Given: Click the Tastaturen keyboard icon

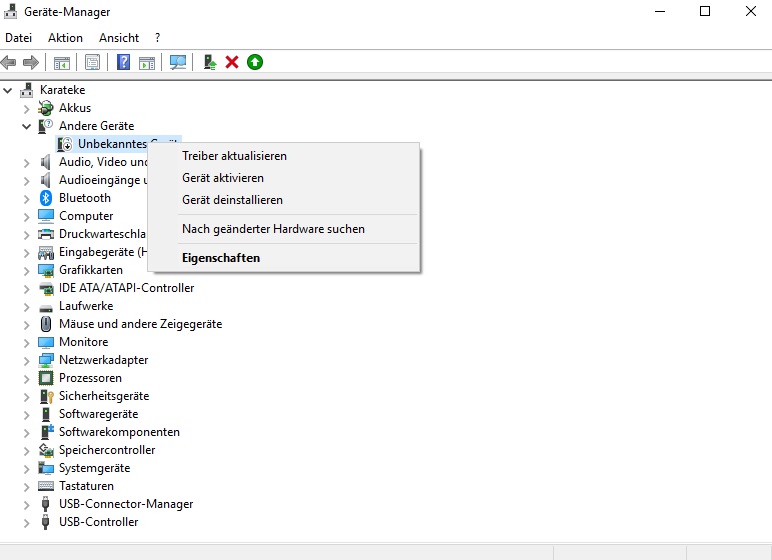Looking at the screenshot, I should 46,486.
